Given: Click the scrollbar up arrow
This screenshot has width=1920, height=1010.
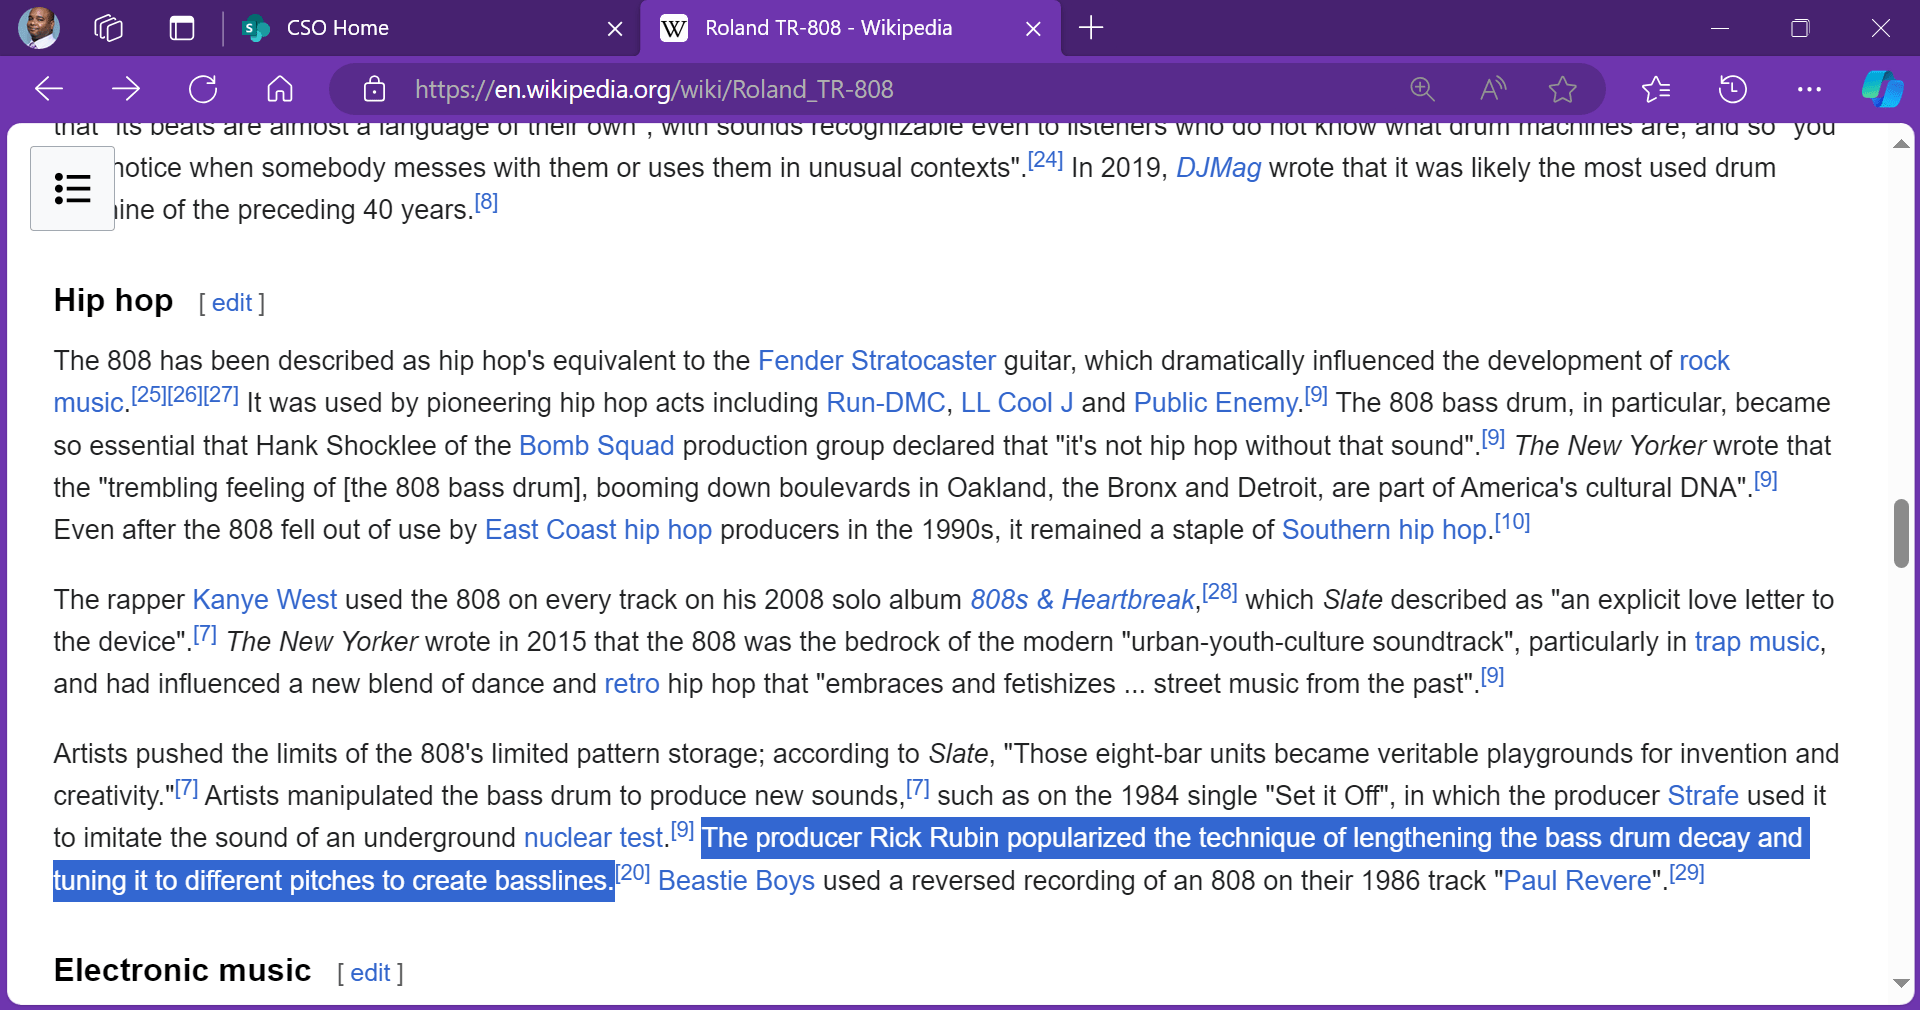Looking at the screenshot, I should click(1901, 144).
